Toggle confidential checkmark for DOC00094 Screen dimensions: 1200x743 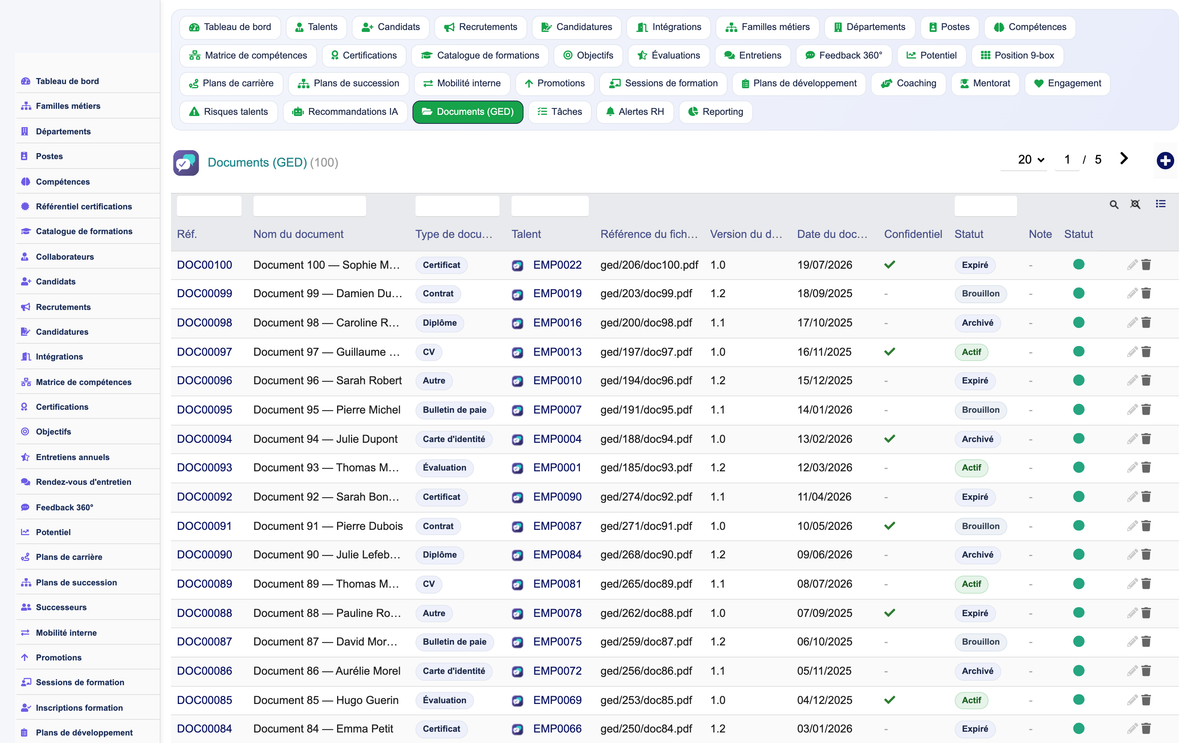(890, 439)
